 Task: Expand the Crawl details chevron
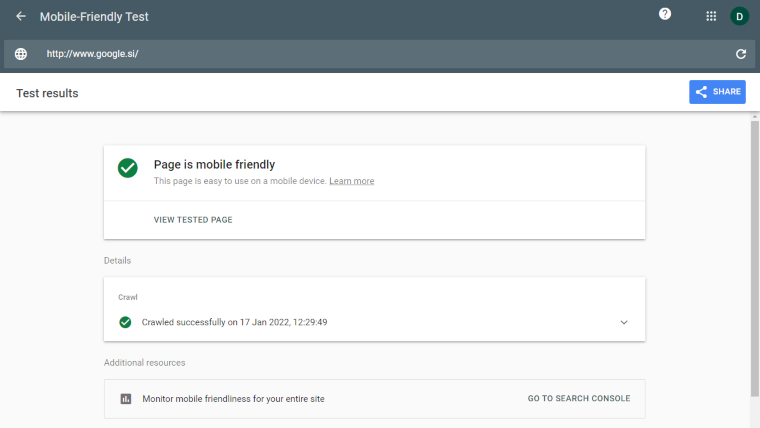coord(624,322)
